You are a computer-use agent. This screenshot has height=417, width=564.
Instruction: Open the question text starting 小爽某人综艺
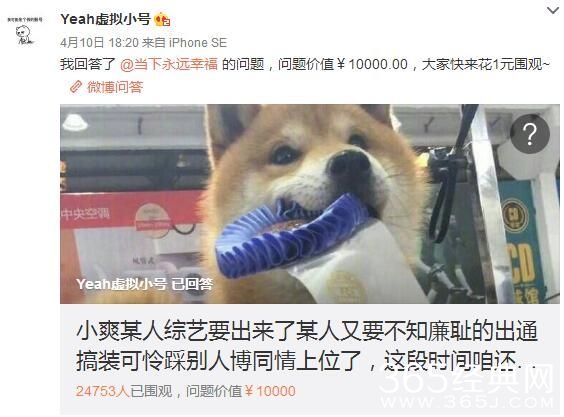[x=306, y=346]
